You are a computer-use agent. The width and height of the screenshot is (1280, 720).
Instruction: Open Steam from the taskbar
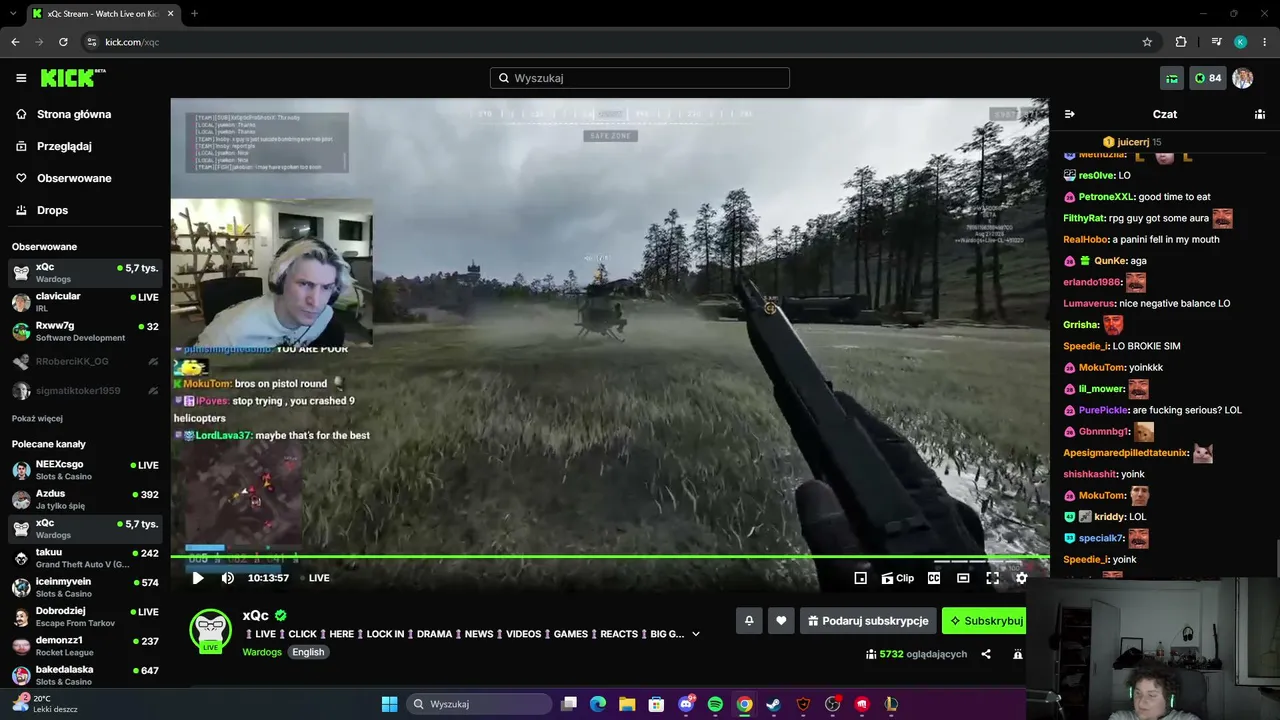774,704
